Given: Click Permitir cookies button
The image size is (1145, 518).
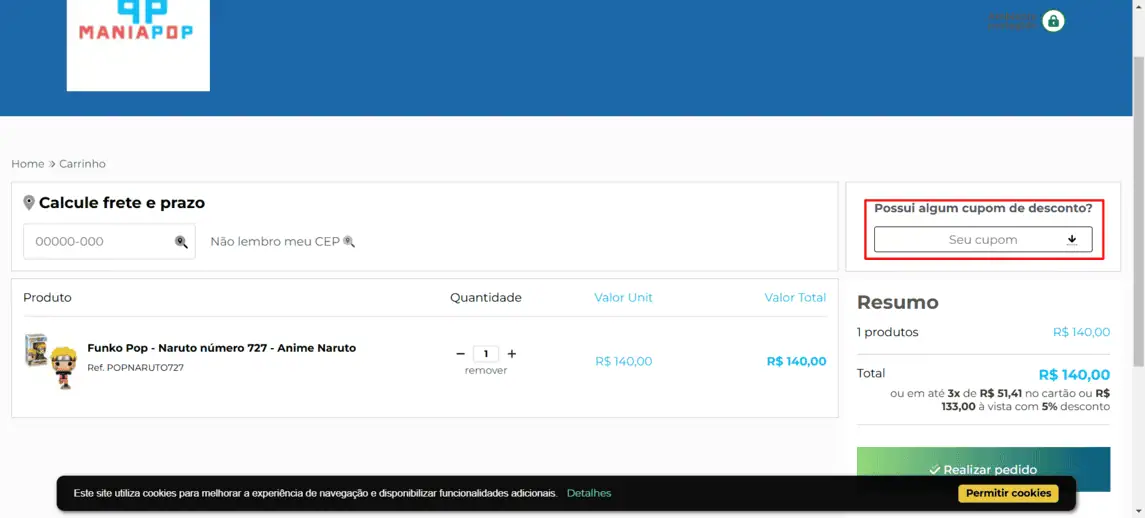Looking at the screenshot, I should pos(1008,493).
